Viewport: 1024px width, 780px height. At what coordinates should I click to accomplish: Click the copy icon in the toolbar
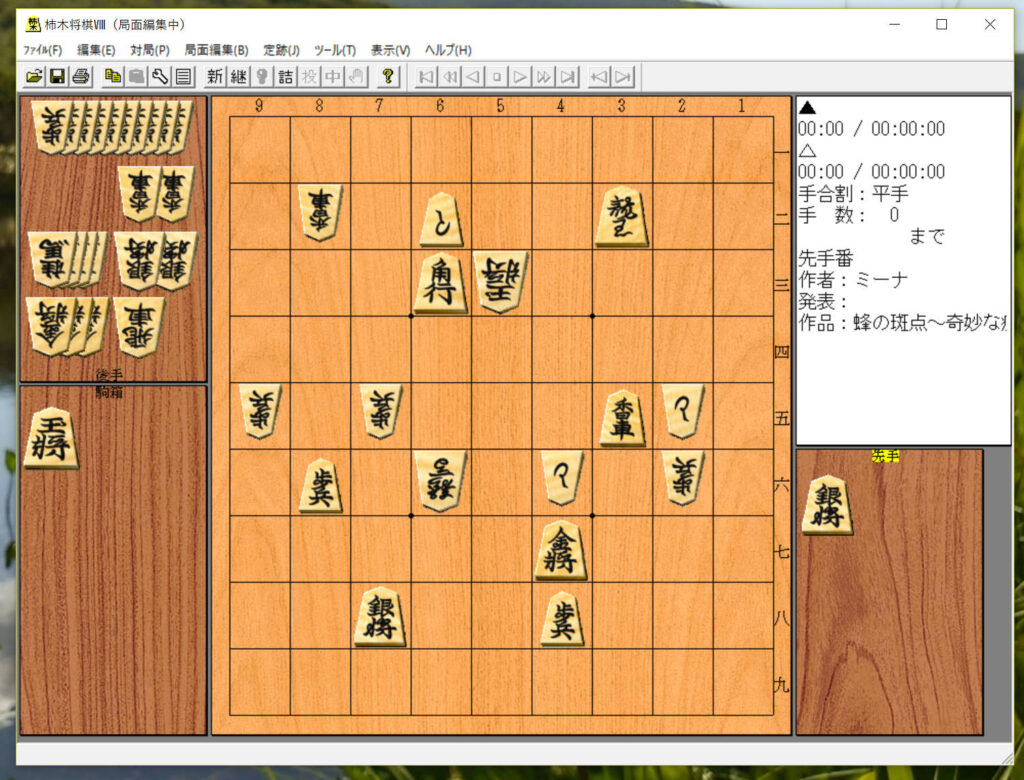113,76
